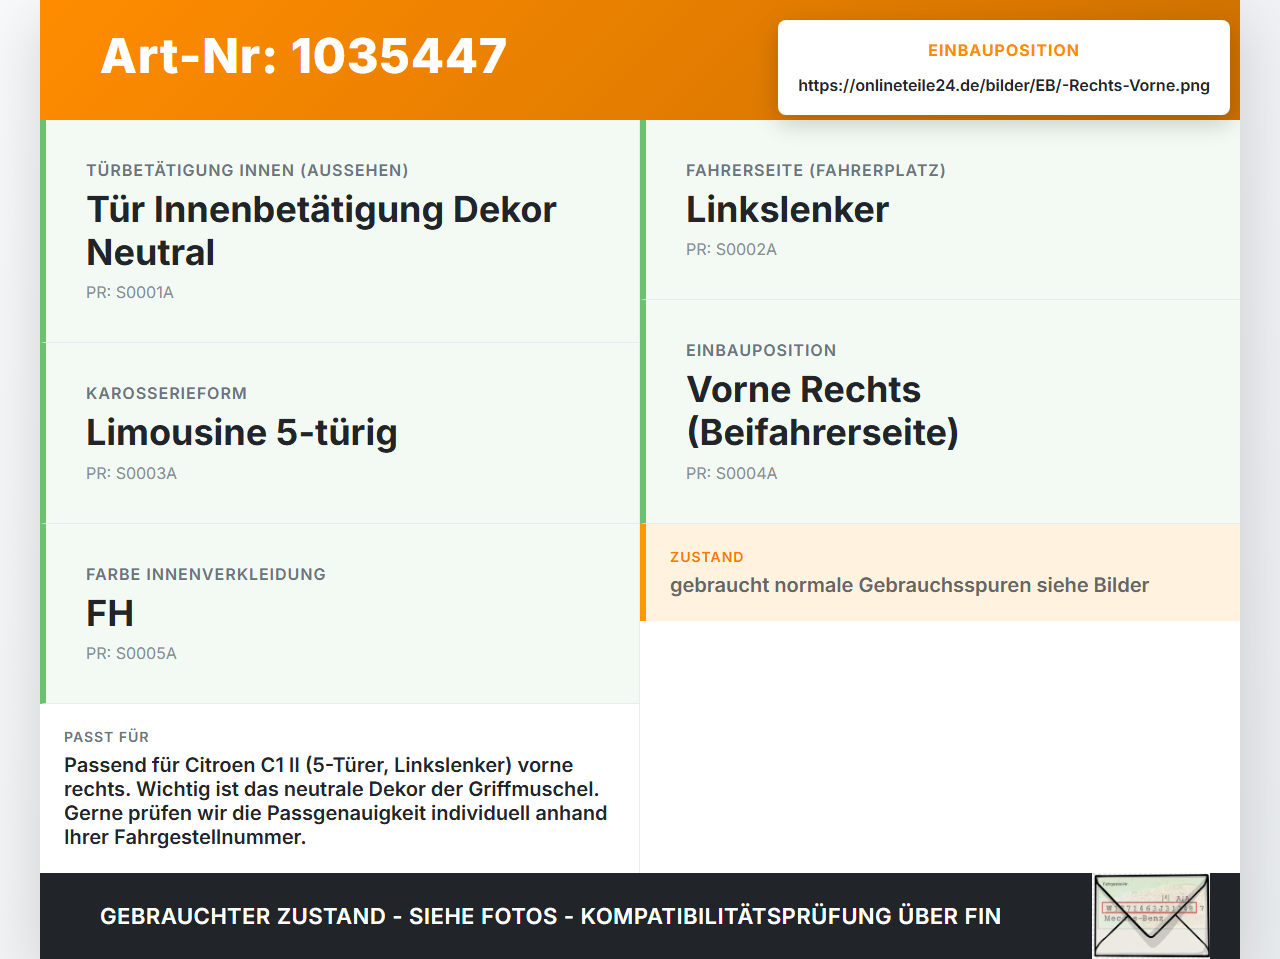The image size is (1280, 959).
Task: Select PR: S0005A code
Action: point(131,653)
